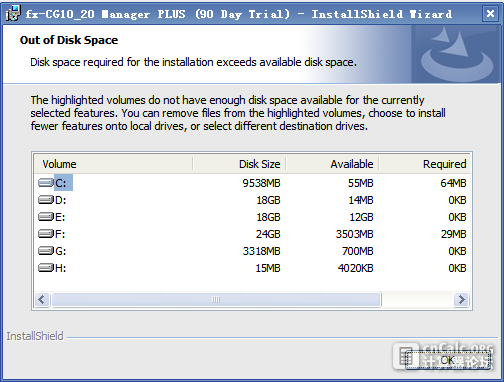Click the 24GB disk size for F:
The height and width of the screenshot is (382, 504).
[x=268, y=234]
